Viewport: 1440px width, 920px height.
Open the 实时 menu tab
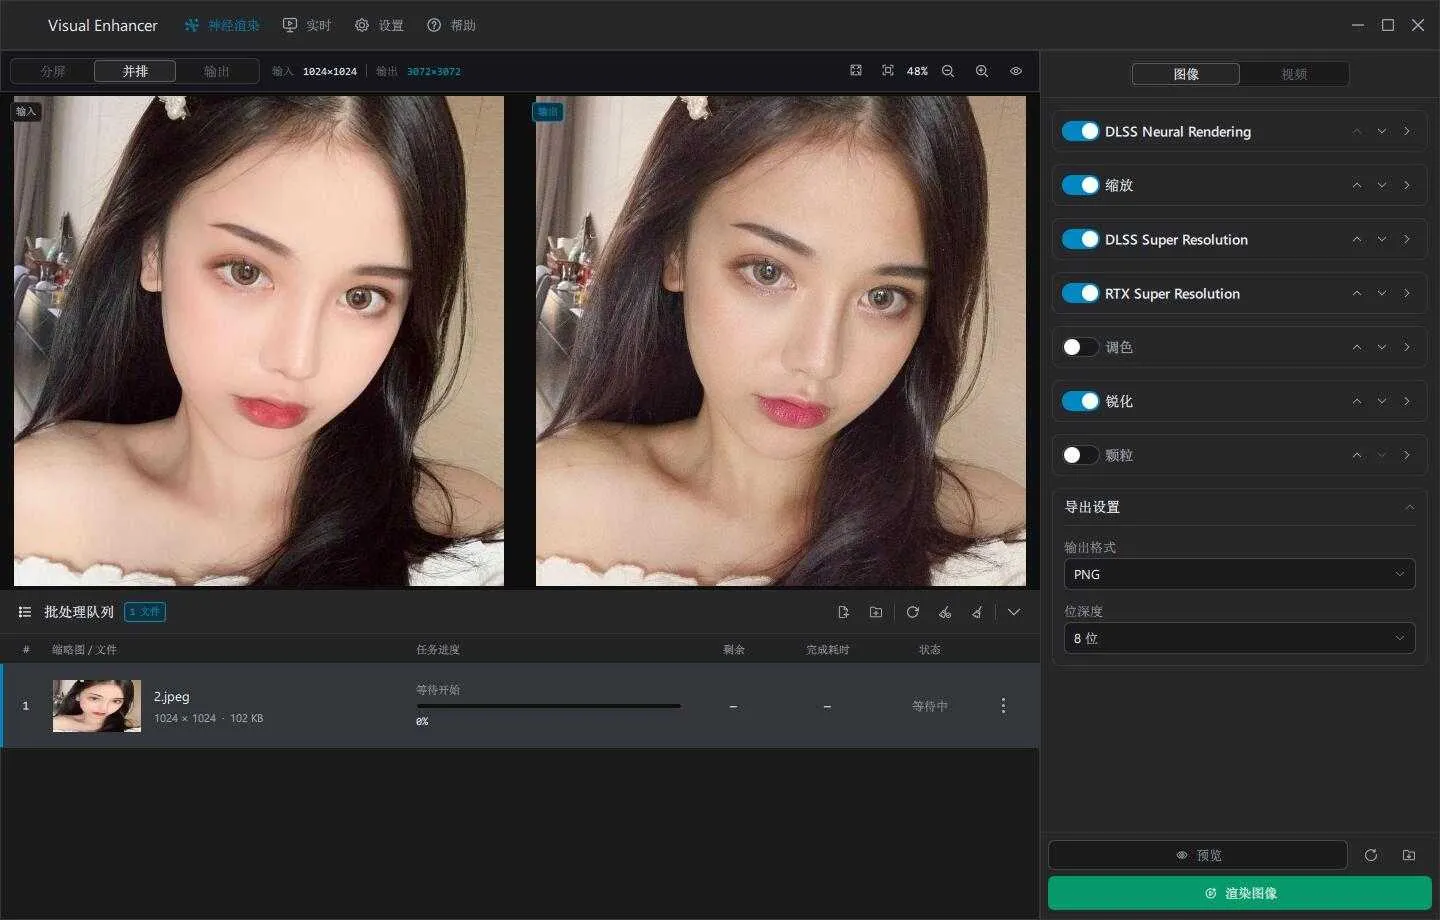click(307, 25)
